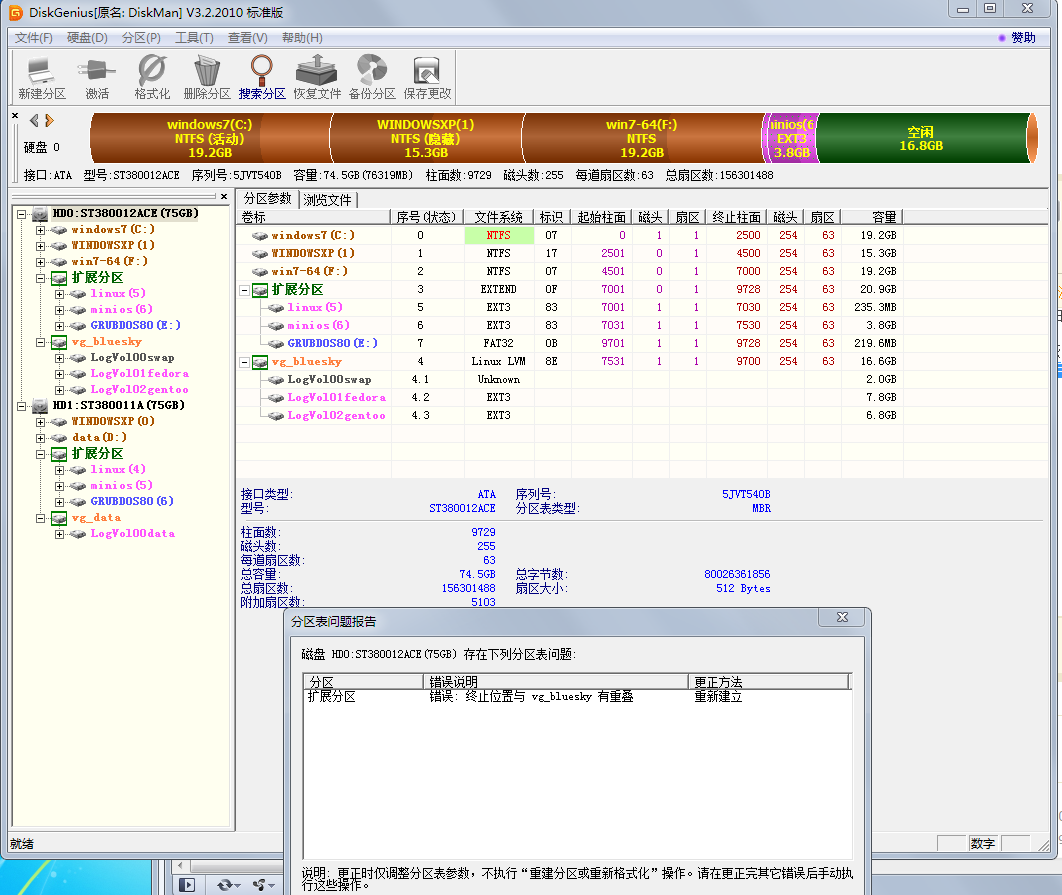Click the 文件系统 column header
The image size is (1062, 895).
[498, 217]
